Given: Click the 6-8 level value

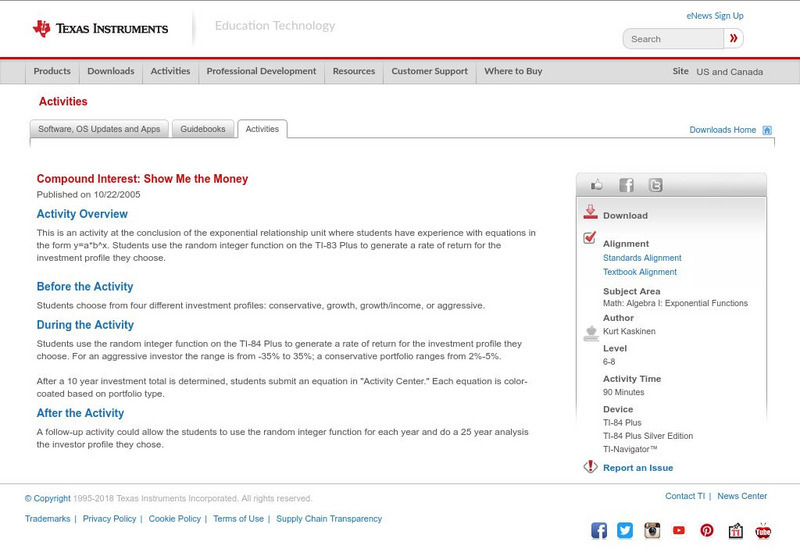Looking at the screenshot, I should 609,362.
